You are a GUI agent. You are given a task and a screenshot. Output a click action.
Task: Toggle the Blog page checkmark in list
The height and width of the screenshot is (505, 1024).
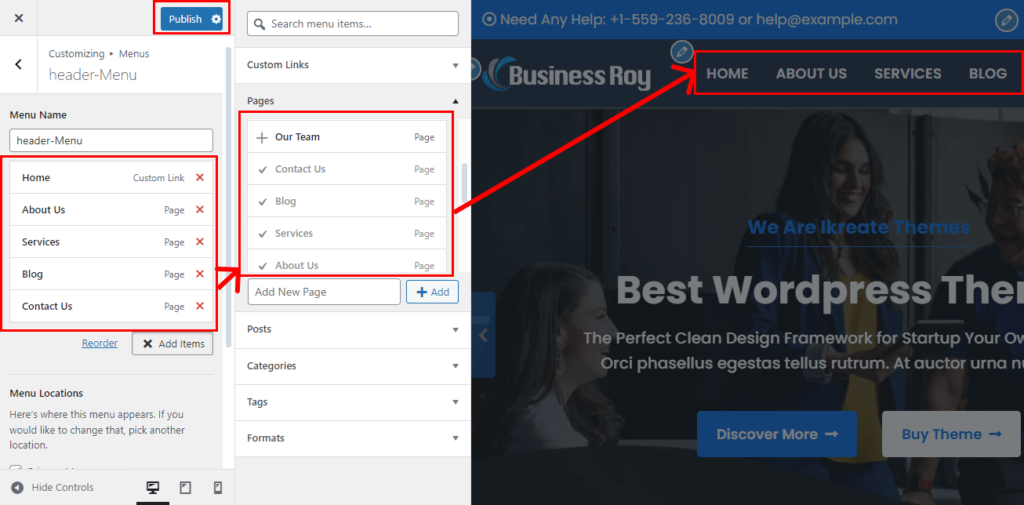[x=262, y=201]
